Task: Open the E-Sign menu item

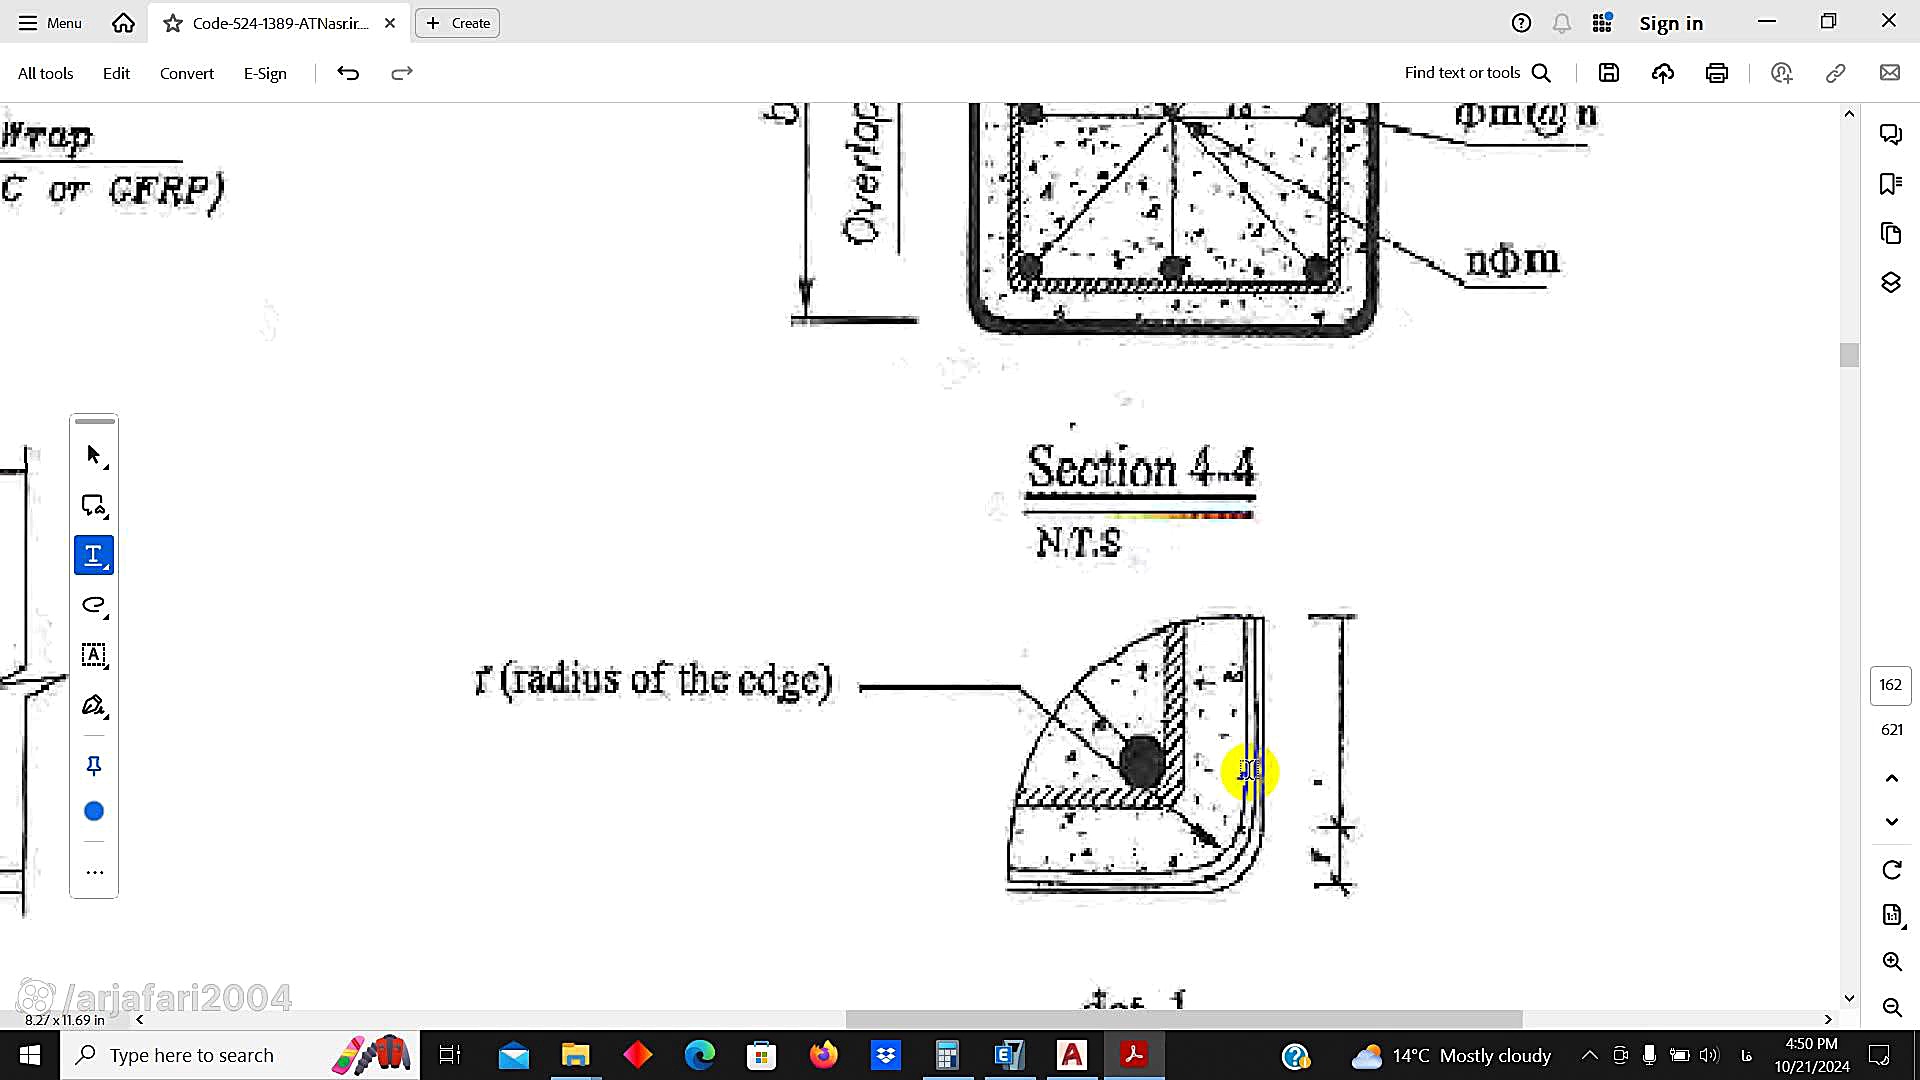Action: (265, 73)
